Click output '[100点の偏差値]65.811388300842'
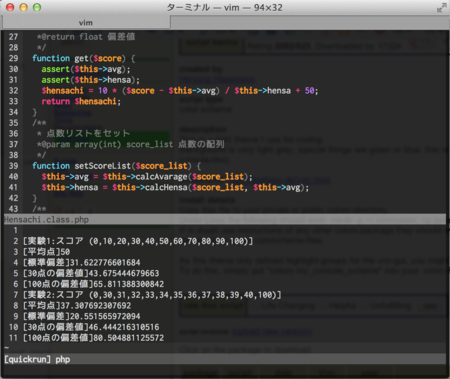 (x=93, y=284)
